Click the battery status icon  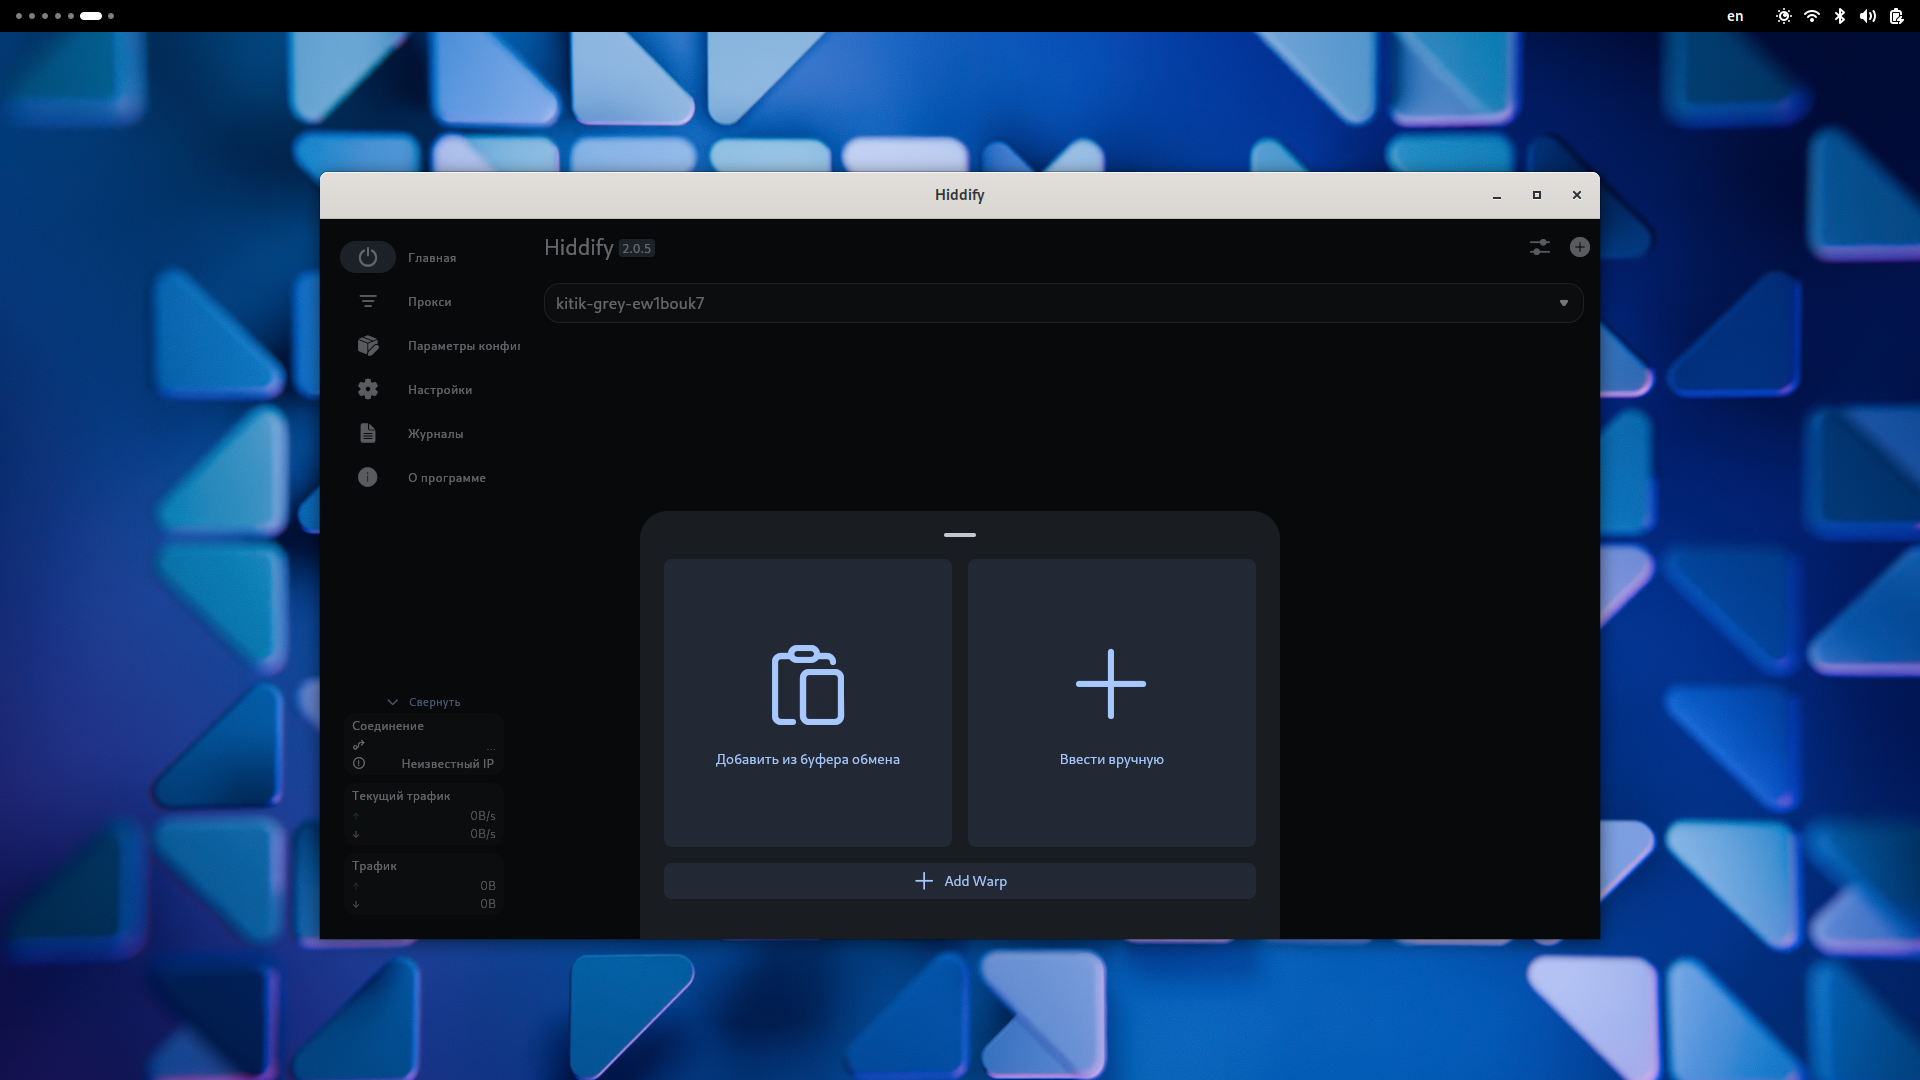tap(1896, 16)
